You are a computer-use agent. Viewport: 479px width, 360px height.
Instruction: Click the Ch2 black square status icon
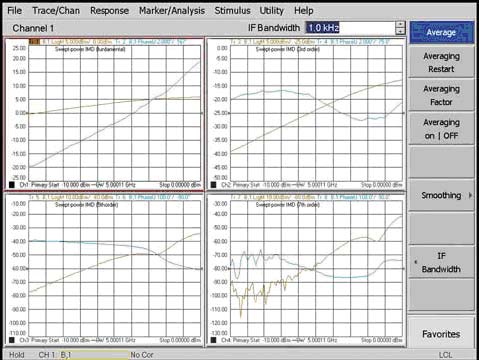click(x=213, y=185)
